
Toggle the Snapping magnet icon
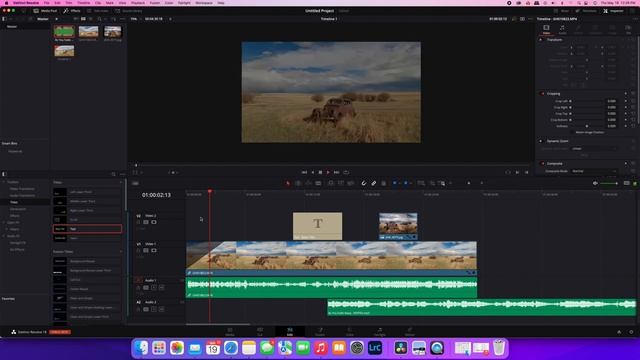(364, 183)
